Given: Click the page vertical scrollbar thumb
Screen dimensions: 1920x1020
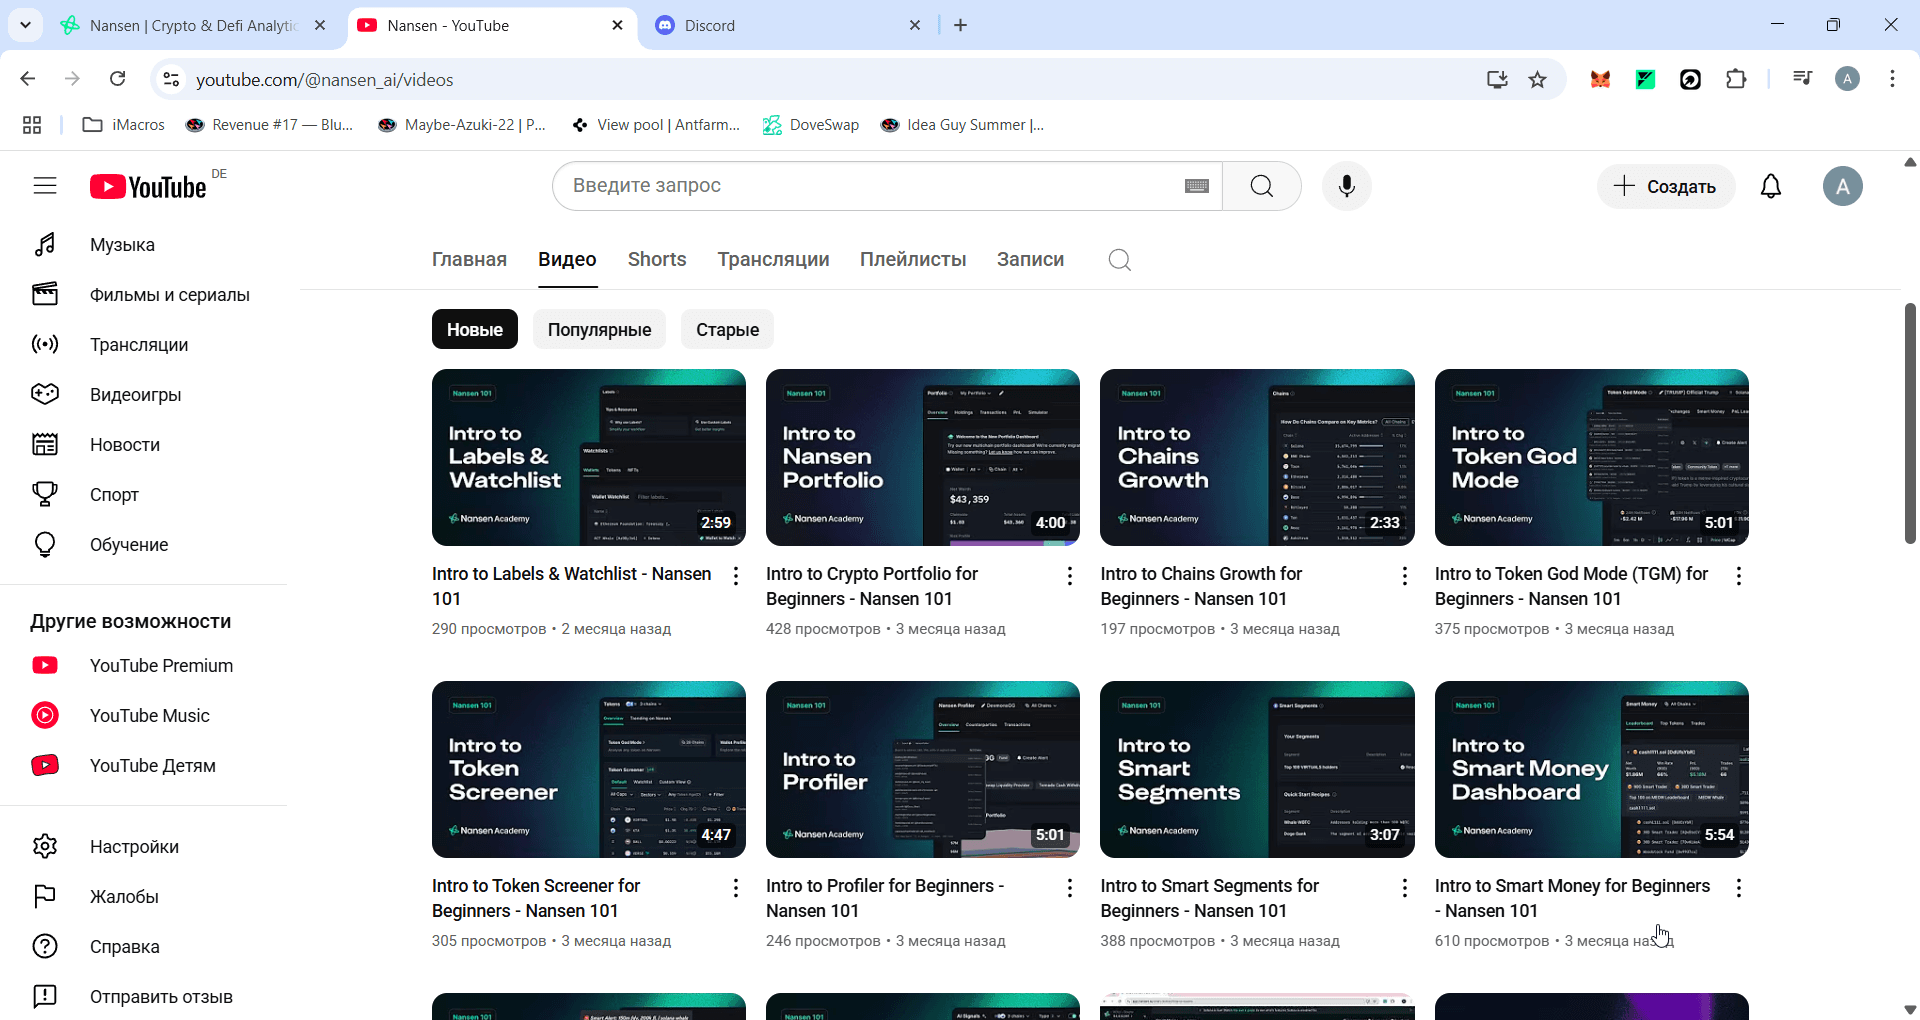Looking at the screenshot, I should click(1909, 423).
